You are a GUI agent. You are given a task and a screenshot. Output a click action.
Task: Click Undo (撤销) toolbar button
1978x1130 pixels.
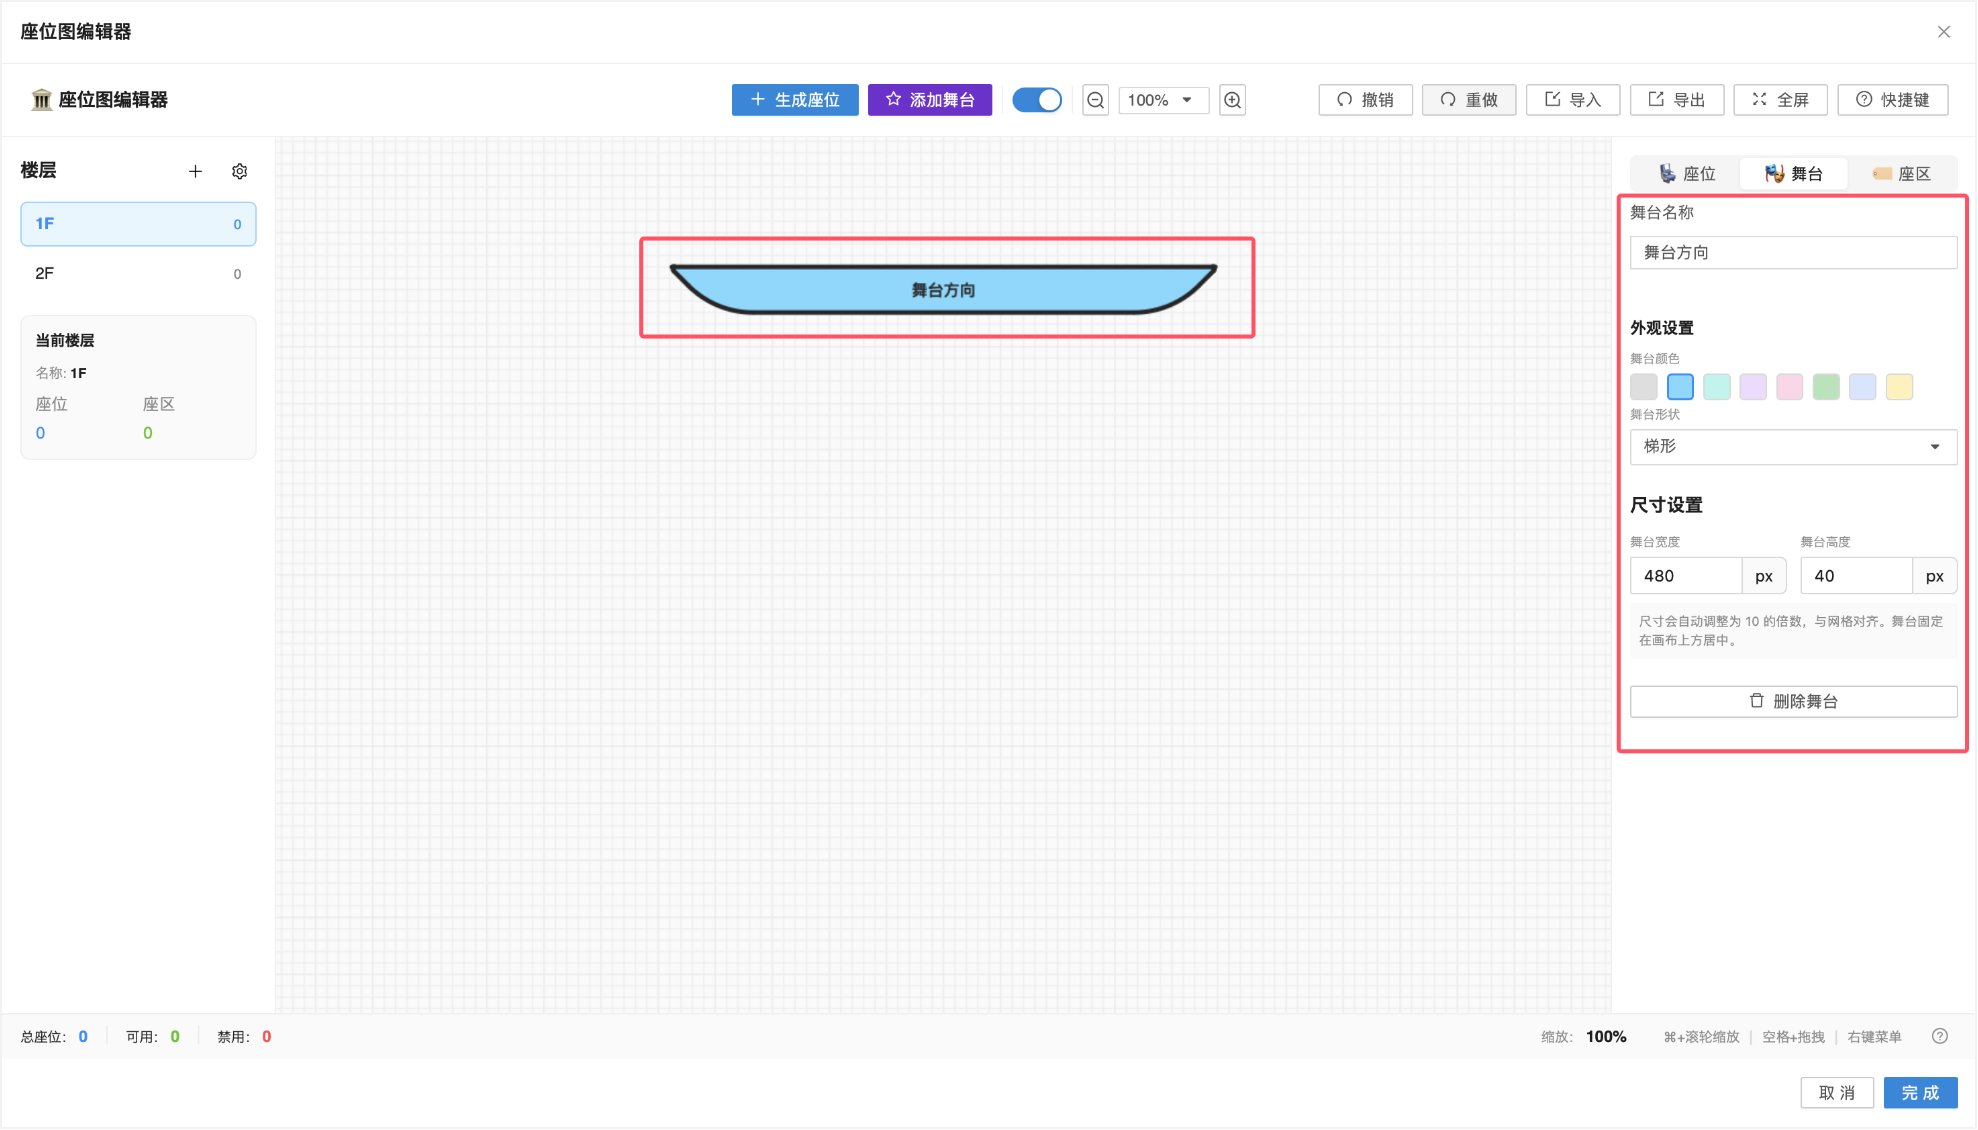(1365, 100)
